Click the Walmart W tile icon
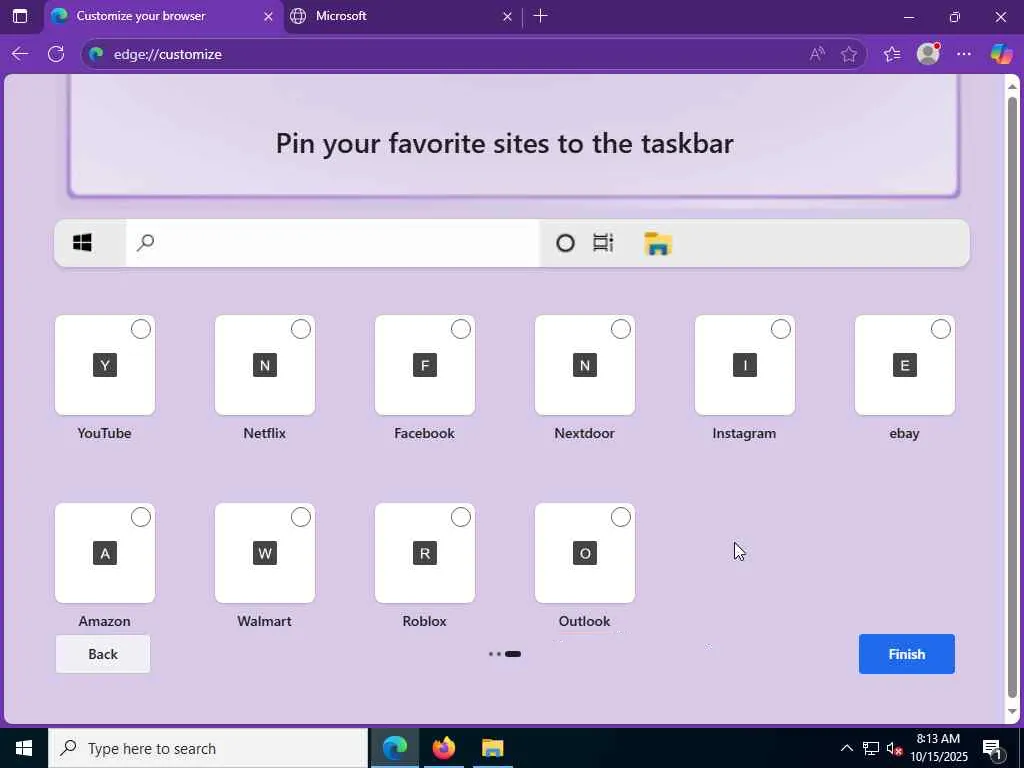This screenshot has height=768, width=1024. pyautogui.click(x=264, y=553)
